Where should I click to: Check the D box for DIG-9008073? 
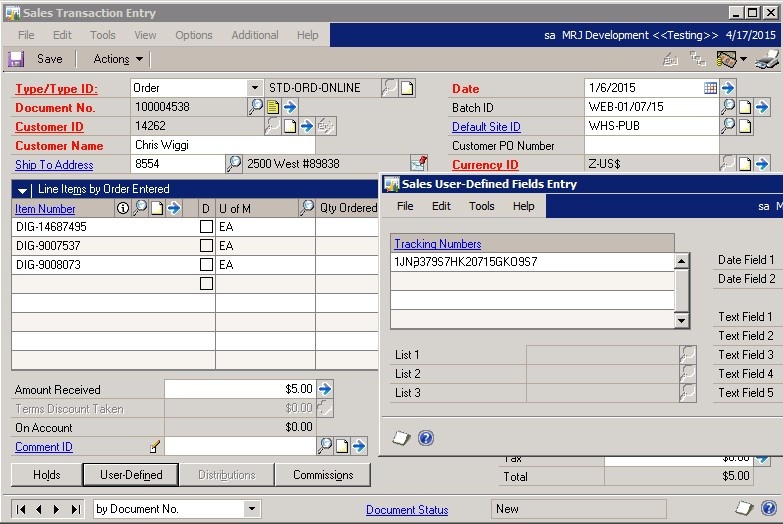(206, 265)
